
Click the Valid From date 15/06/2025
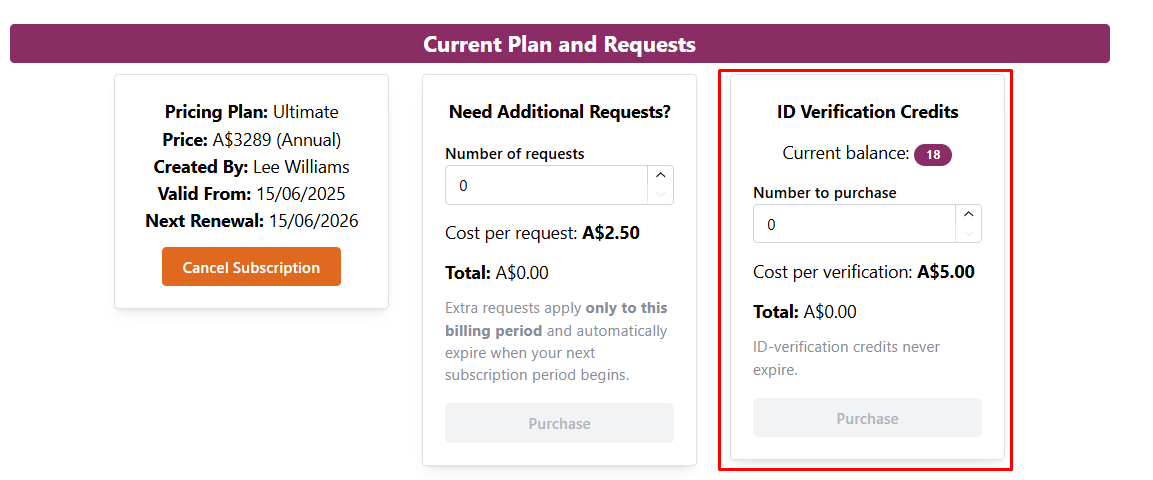(x=297, y=194)
